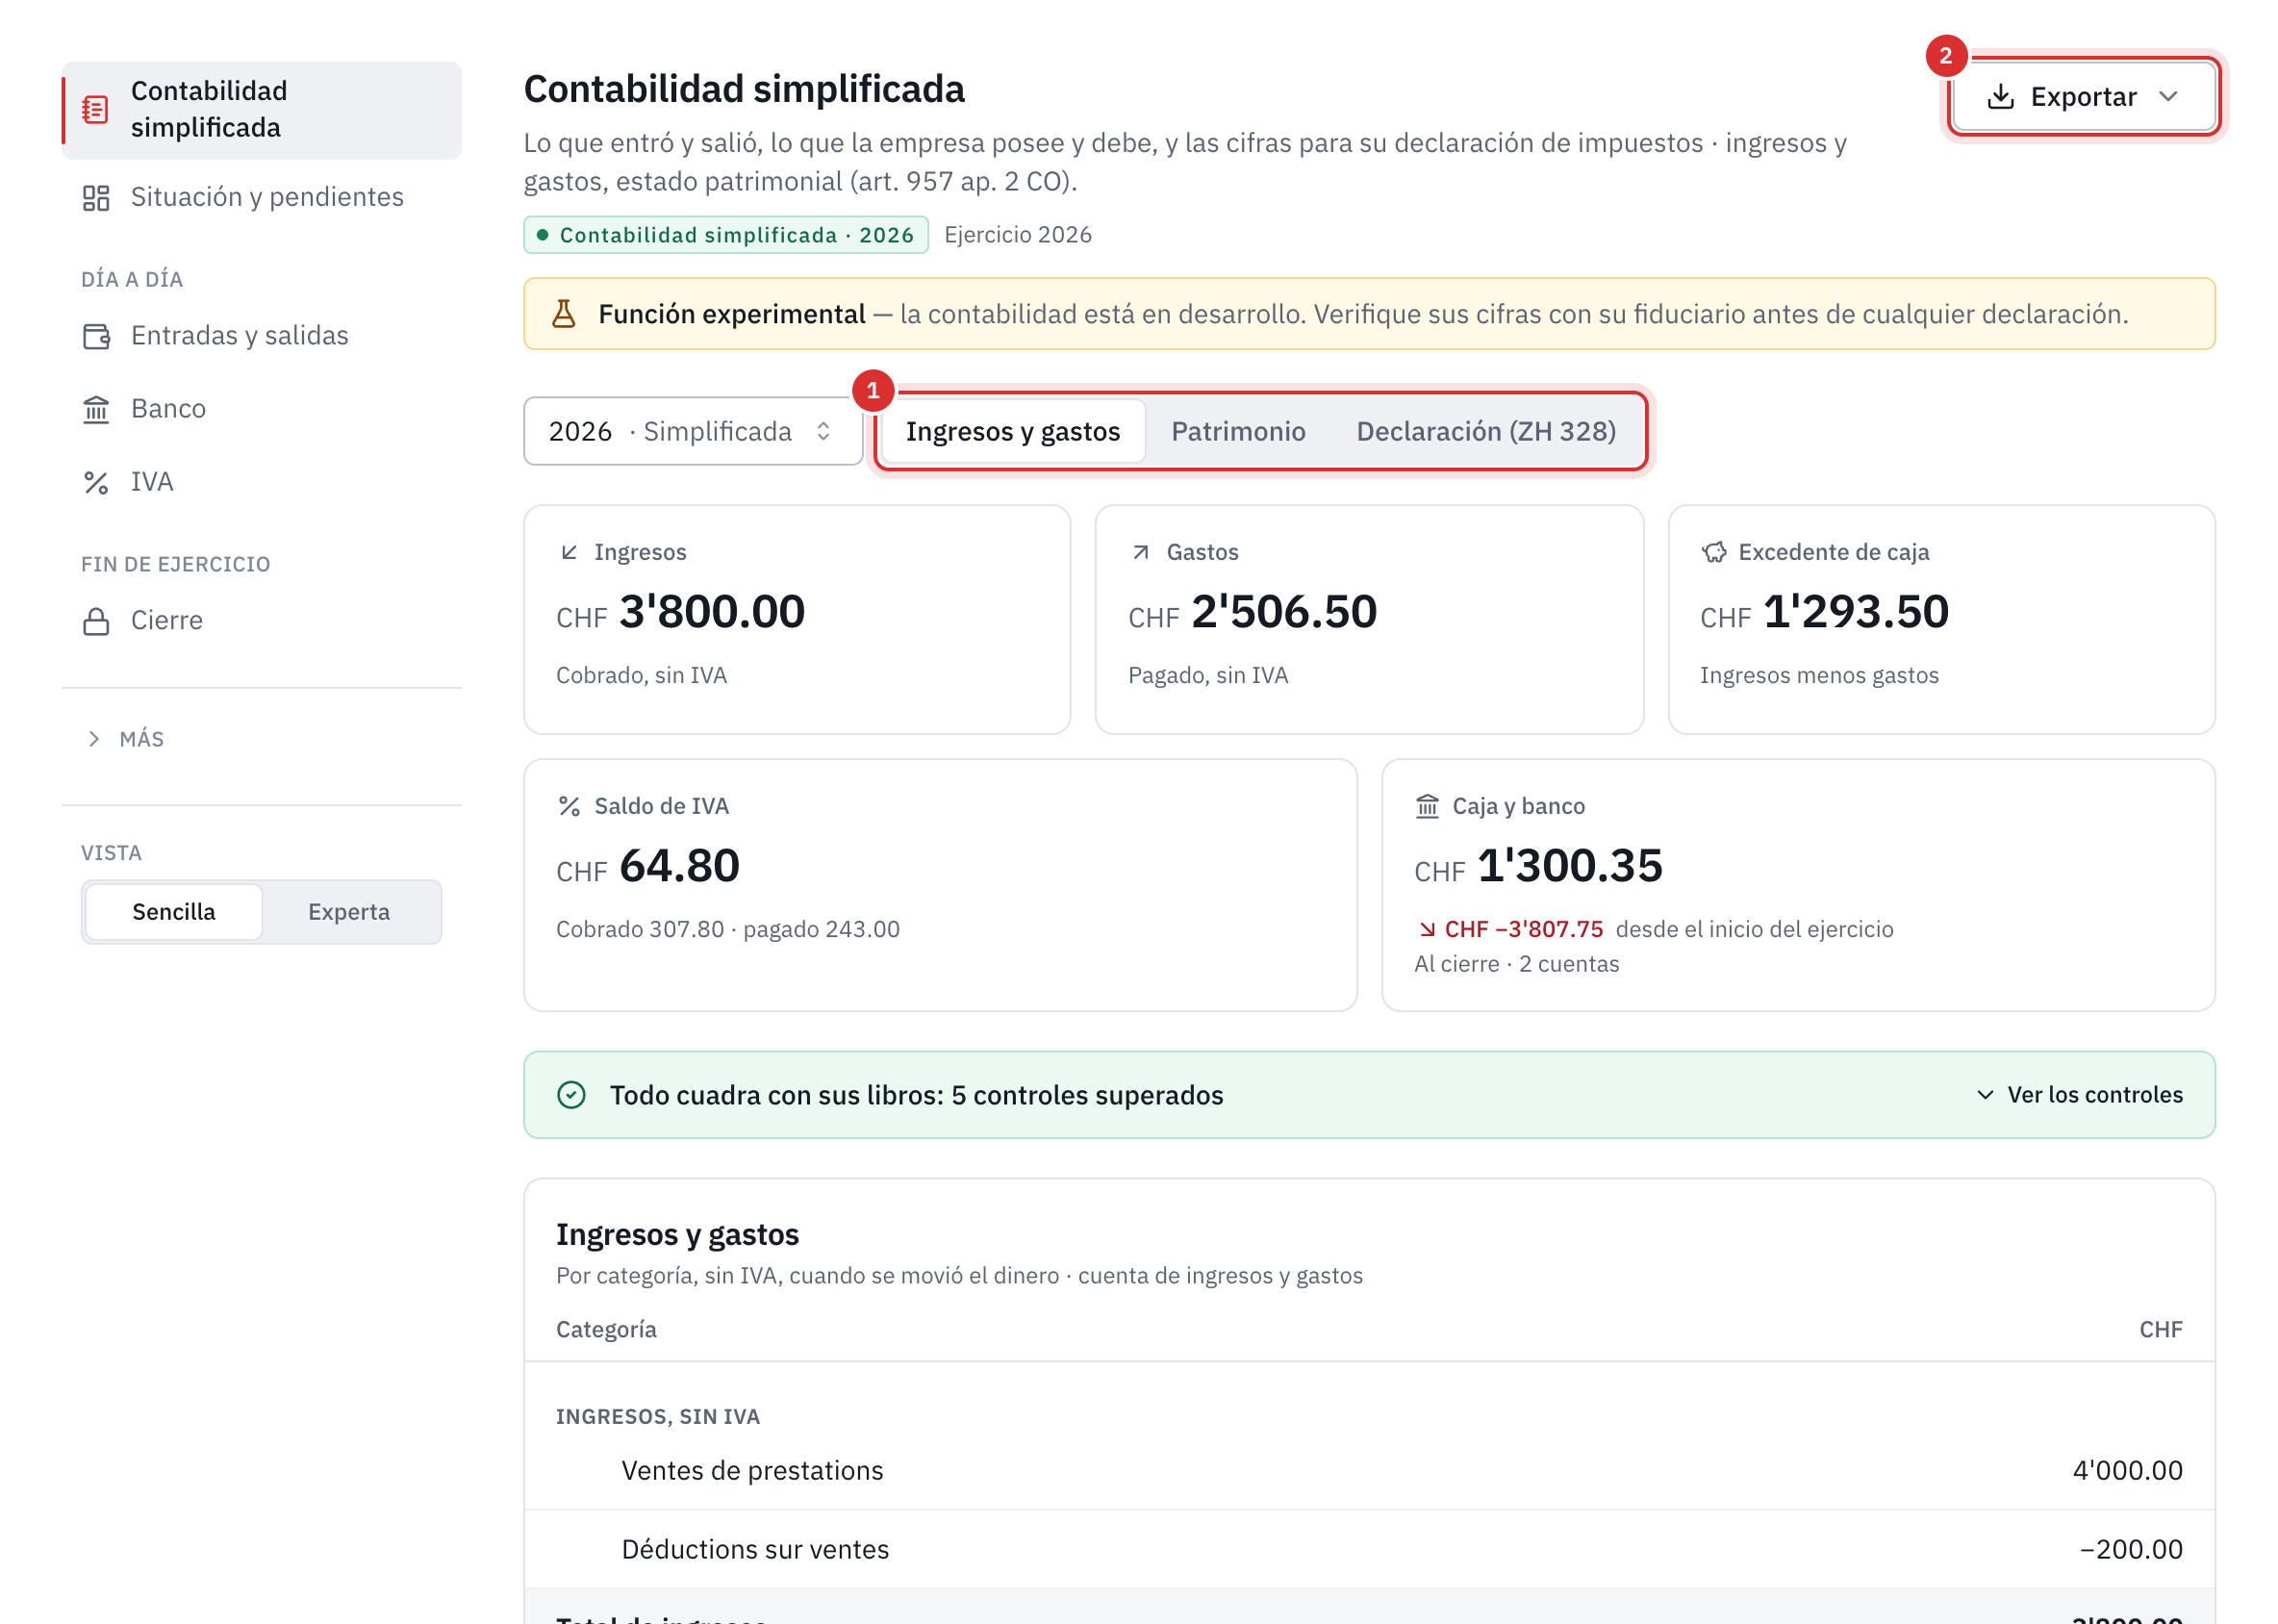Click the Gastos arrow icon on card
Image resolution: width=2278 pixels, height=1624 pixels.
click(1140, 552)
